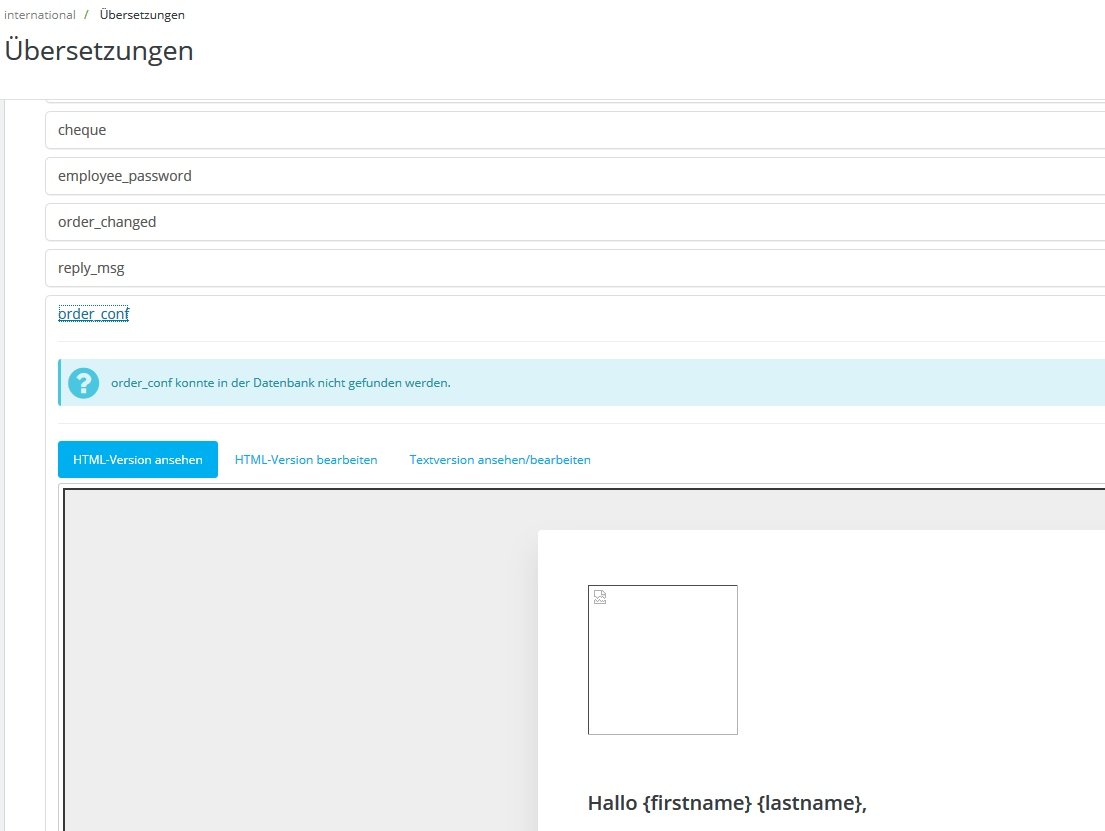This screenshot has height=831, width=1105.
Task: Collapse the order_conf template section
Action: 94,314
